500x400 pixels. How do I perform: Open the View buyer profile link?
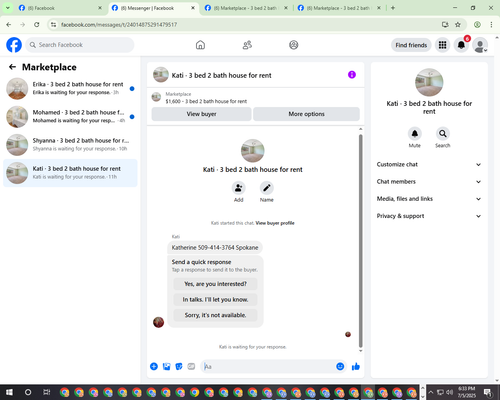click(275, 223)
